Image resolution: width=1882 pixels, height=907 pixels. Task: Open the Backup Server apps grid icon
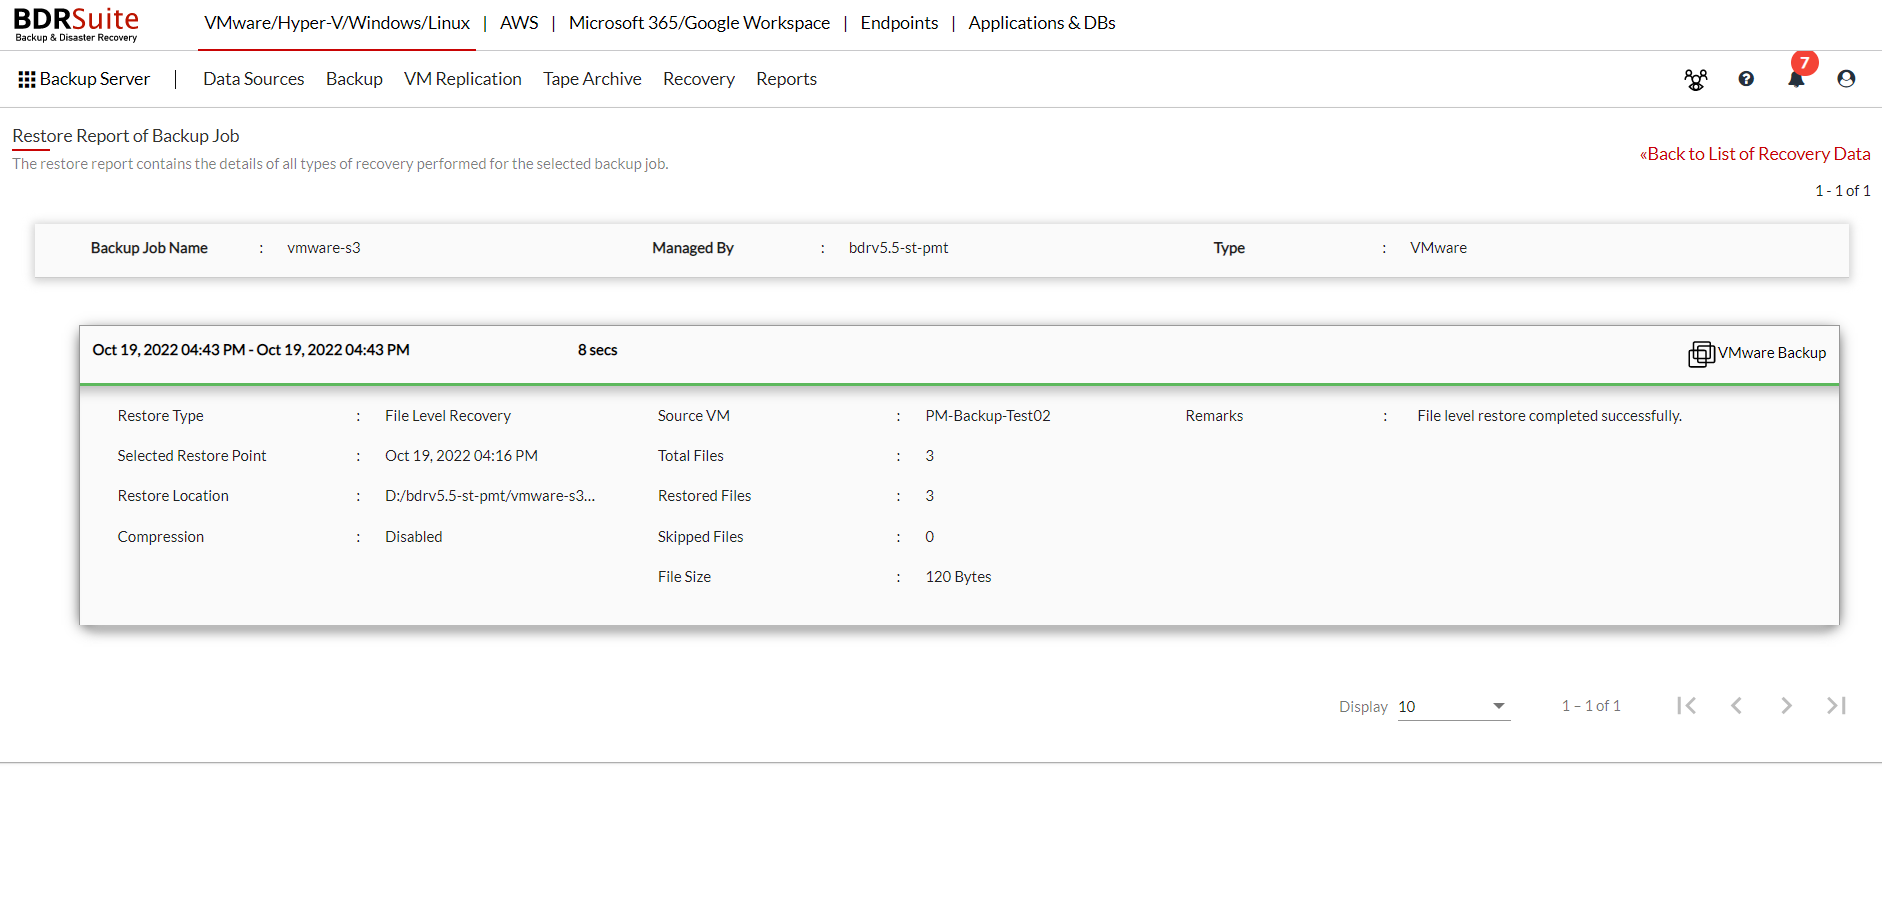tap(27, 79)
